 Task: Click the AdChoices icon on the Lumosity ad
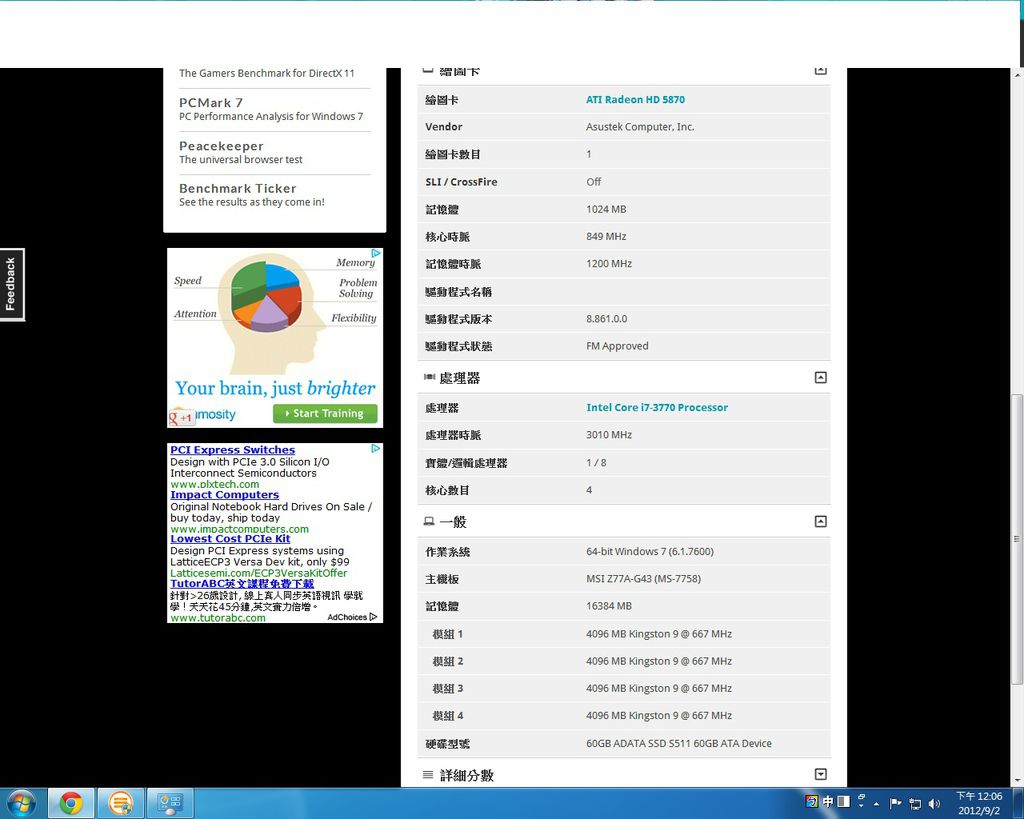376,253
